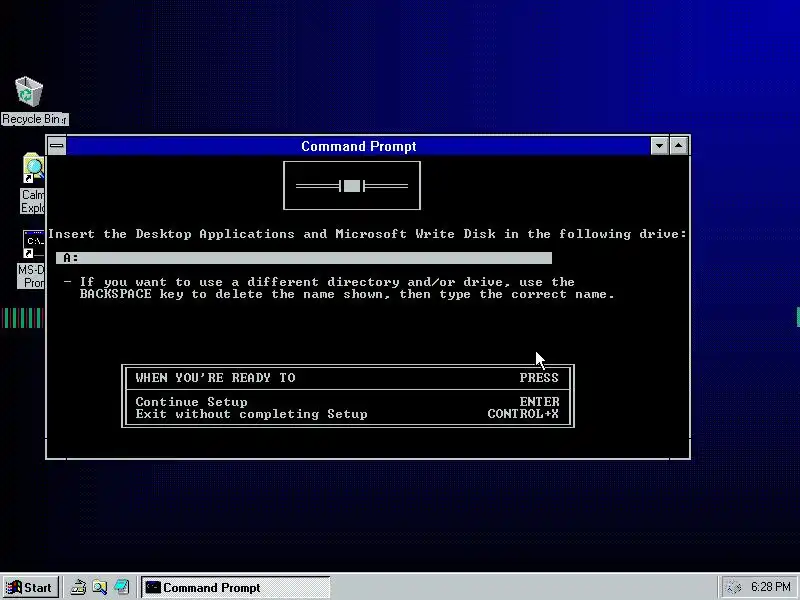Viewport: 800px width, 600px height.
Task: Click the cyan notebook quick launch icon
Action: click(121, 588)
